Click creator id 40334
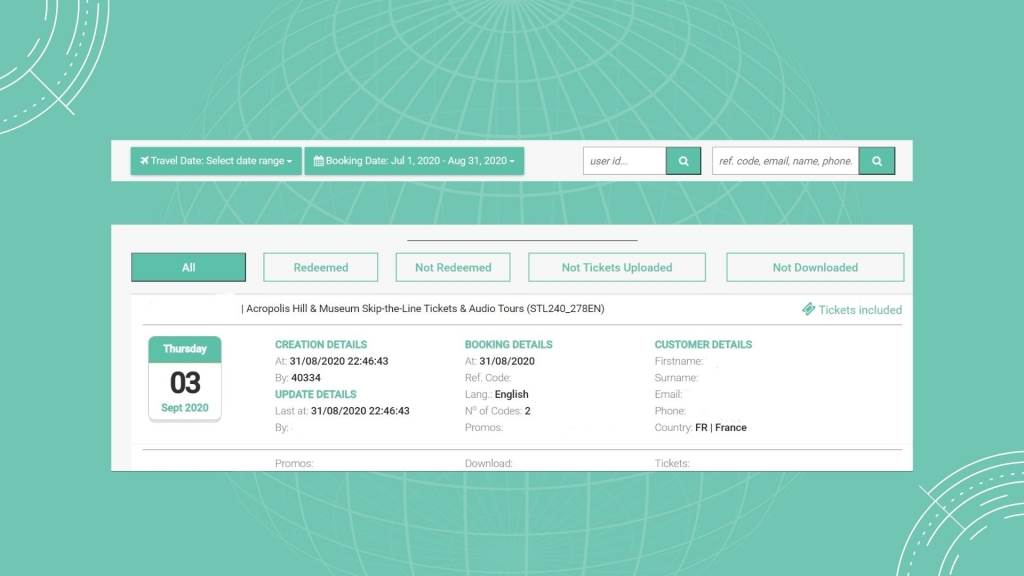1024x576 pixels. [x=306, y=377]
